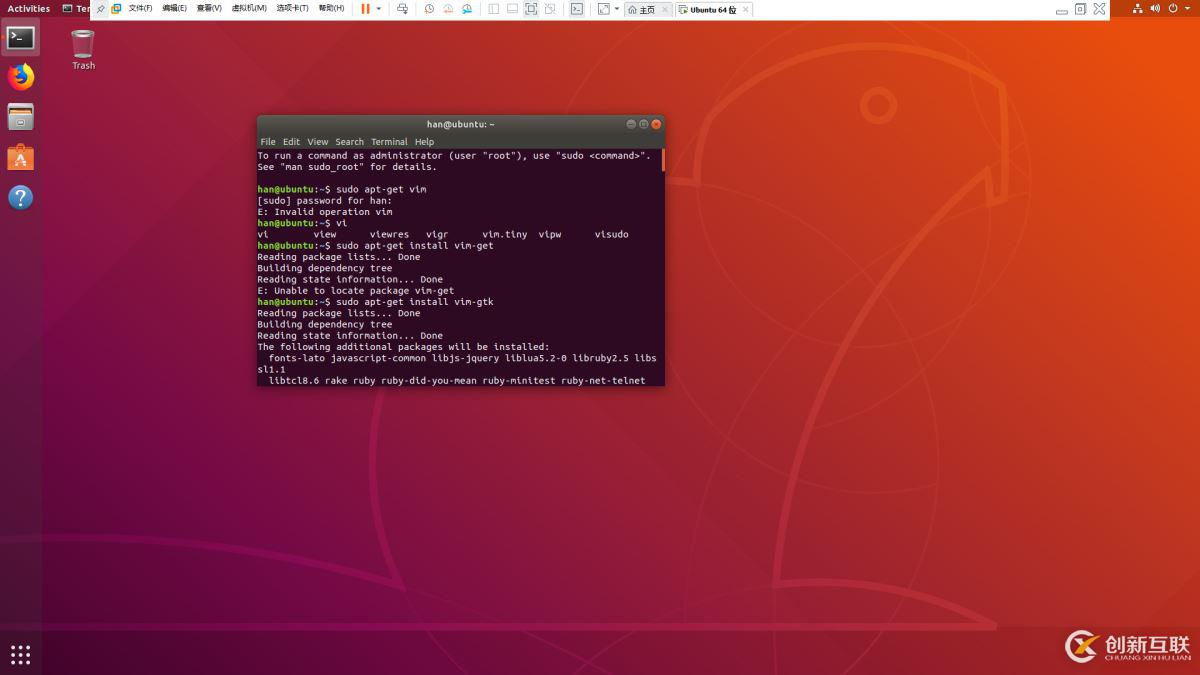The height and width of the screenshot is (675, 1200).
Task: Open Ubuntu Software from the dock
Action: [x=20, y=156]
